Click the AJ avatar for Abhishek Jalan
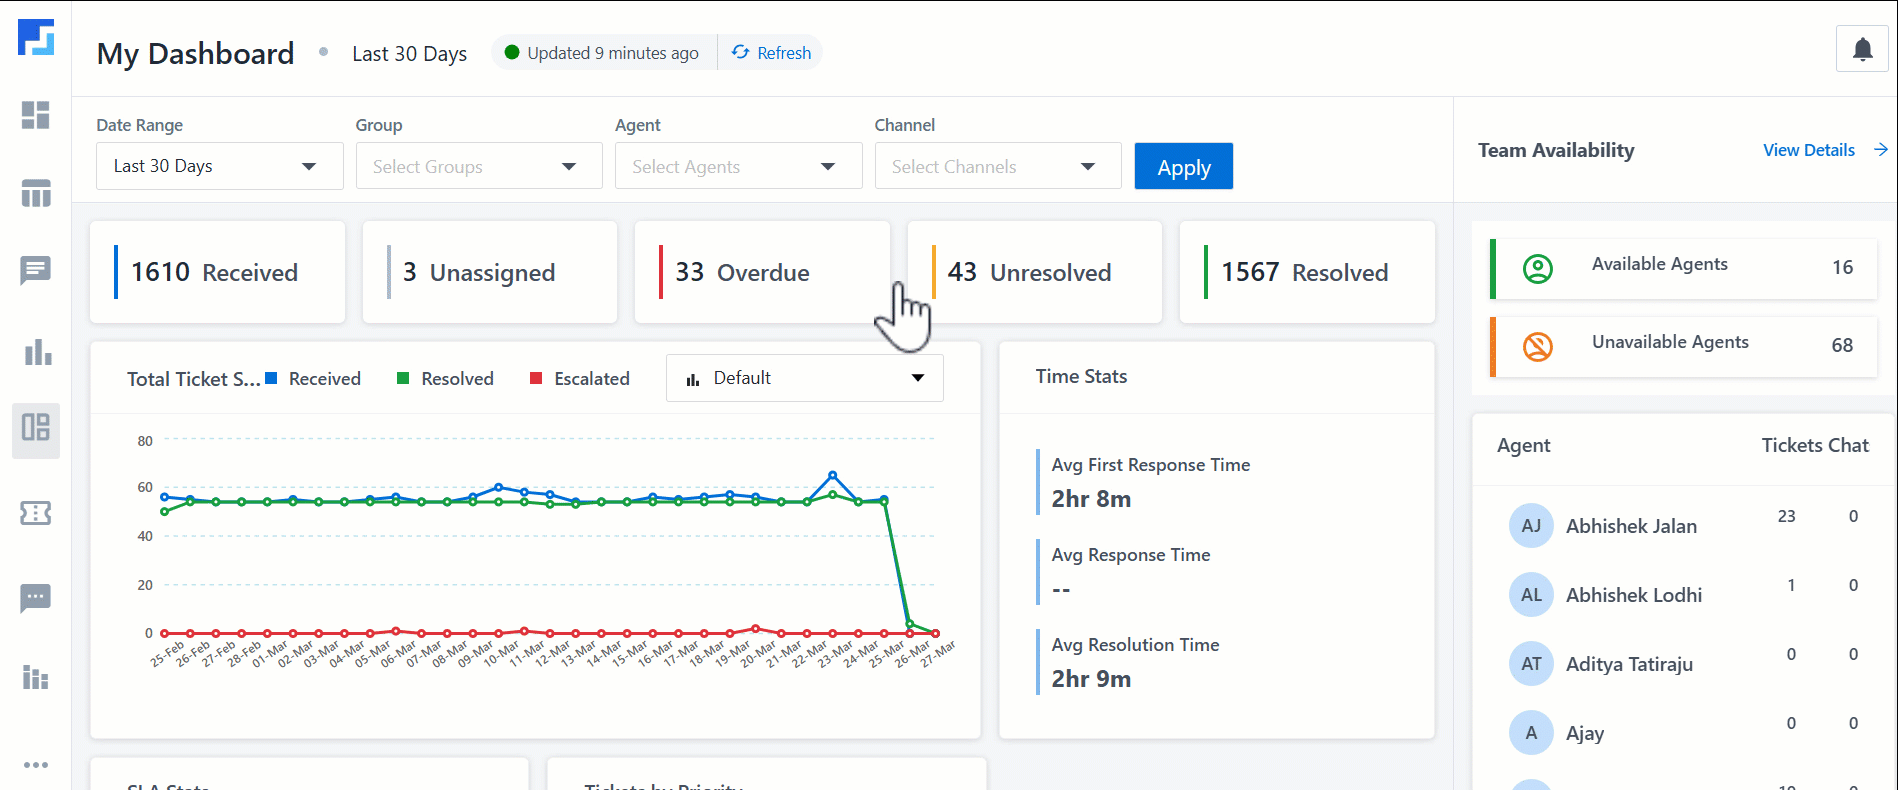This screenshot has height=790, width=1898. [1531, 526]
